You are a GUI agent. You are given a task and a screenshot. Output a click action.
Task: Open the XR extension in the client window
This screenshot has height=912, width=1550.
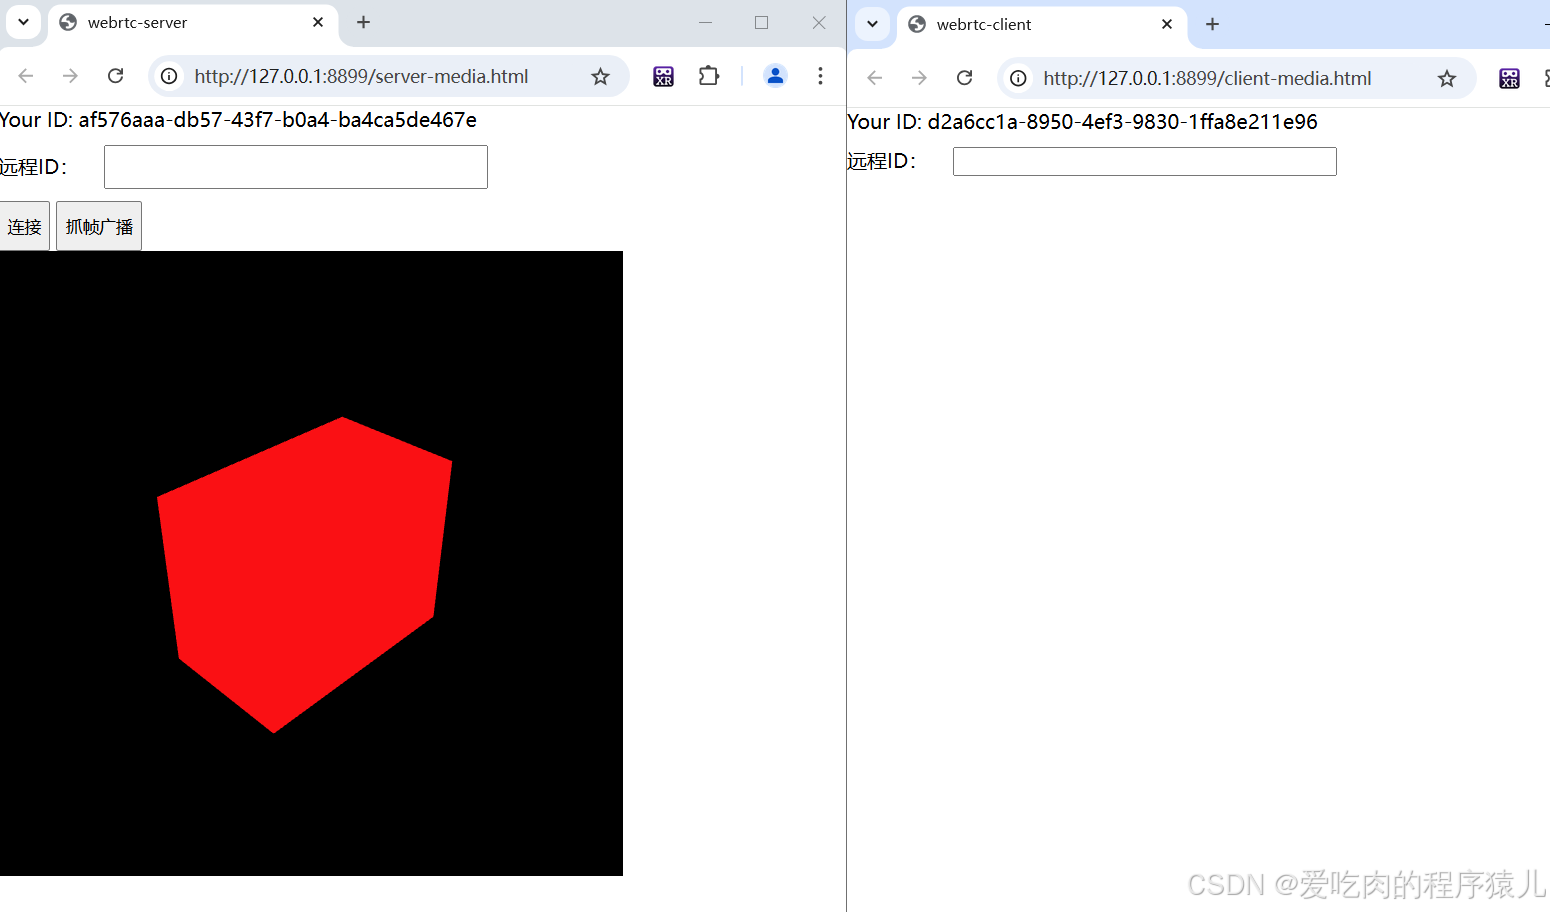click(1510, 78)
